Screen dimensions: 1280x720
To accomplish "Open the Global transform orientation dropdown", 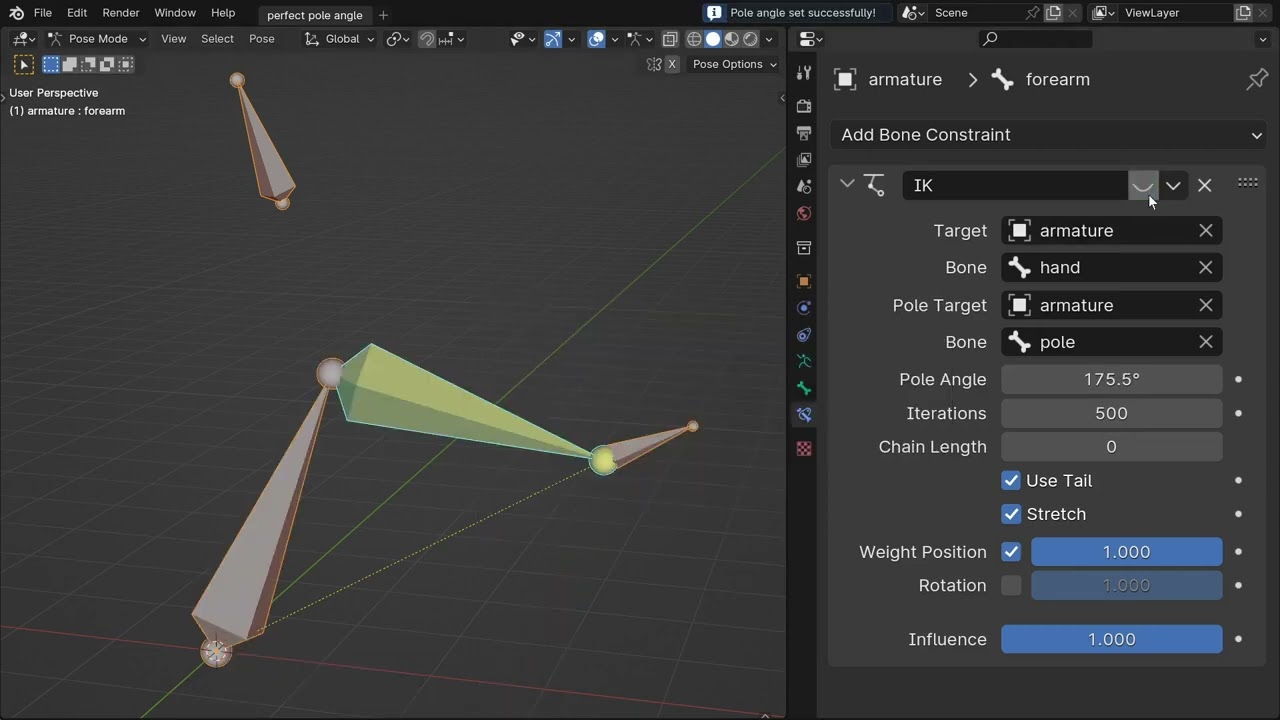I will tap(339, 39).
